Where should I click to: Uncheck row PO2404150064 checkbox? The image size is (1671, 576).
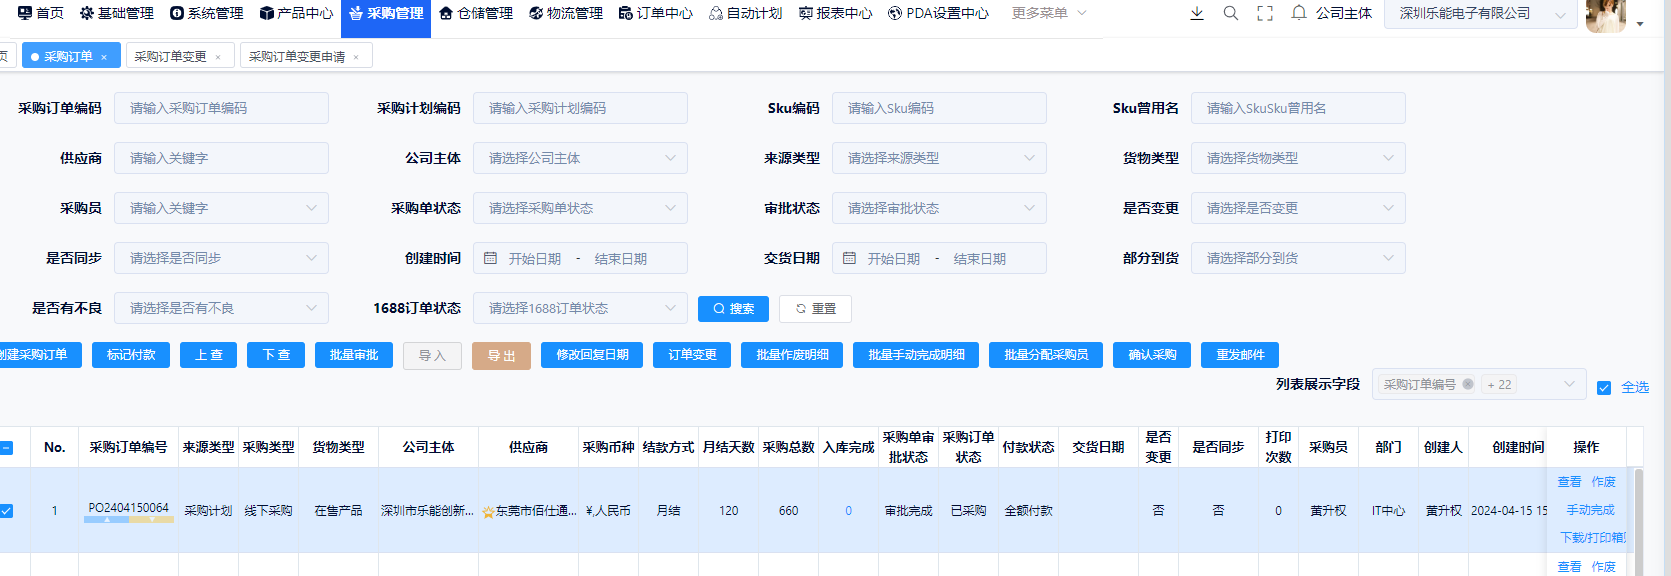pos(6,511)
